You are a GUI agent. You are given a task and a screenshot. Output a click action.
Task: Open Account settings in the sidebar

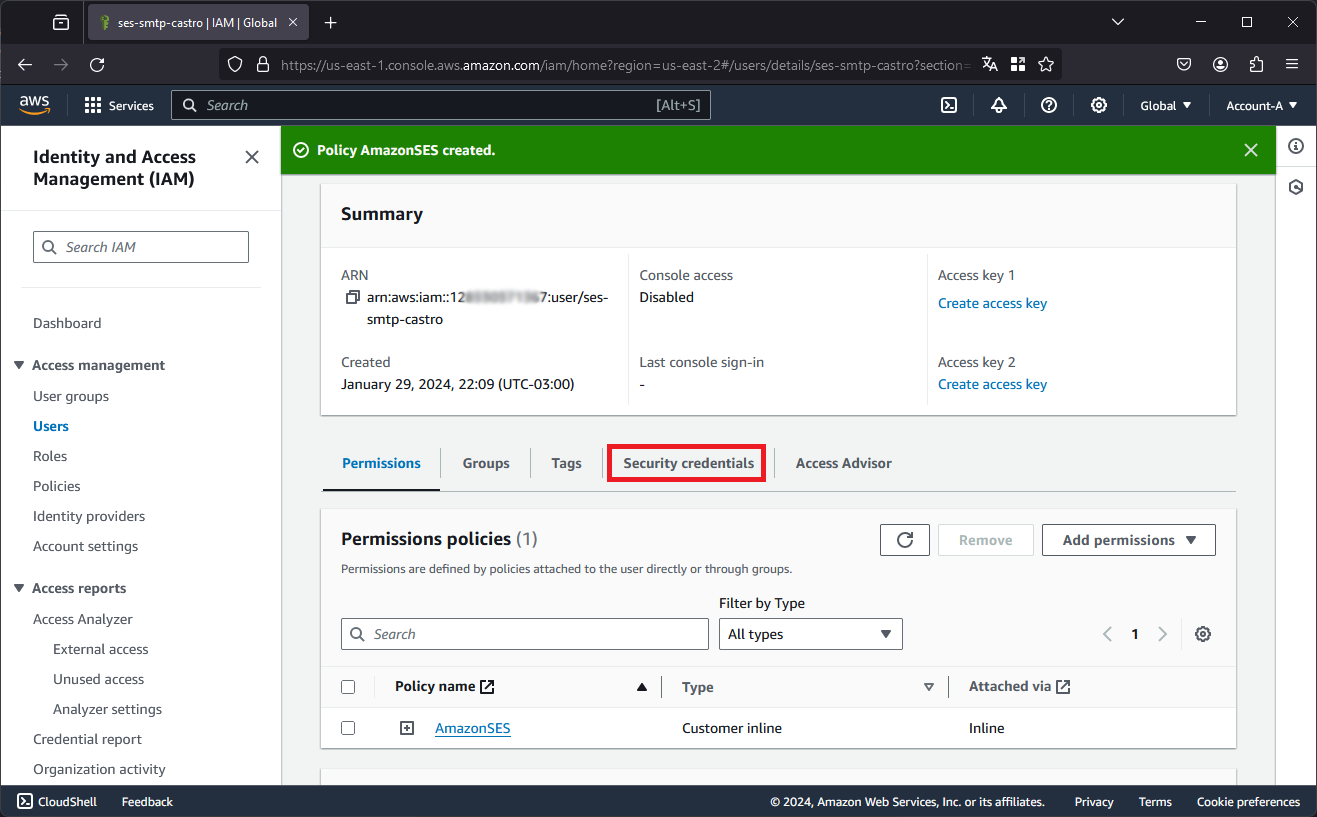click(86, 546)
